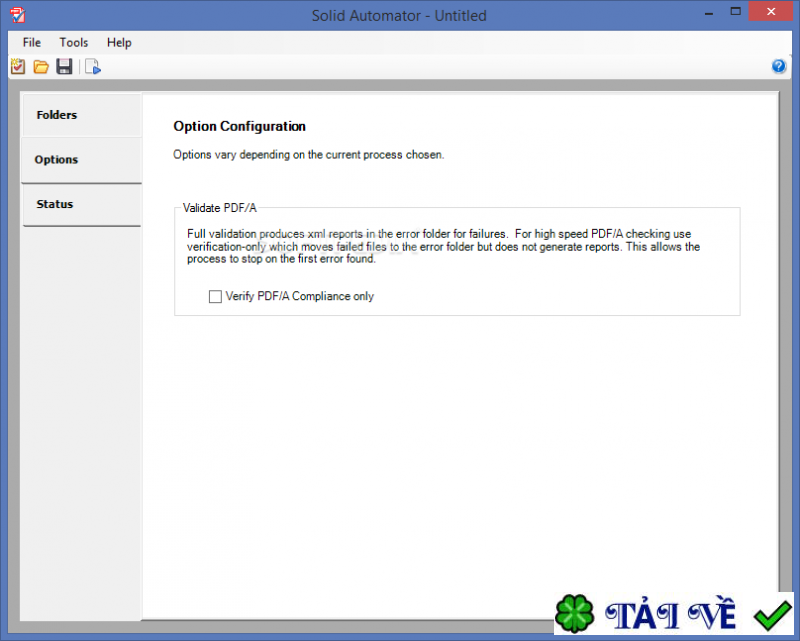This screenshot has height=641, width=800.
Task: Select the Options tab
Action: coord(82,160)
